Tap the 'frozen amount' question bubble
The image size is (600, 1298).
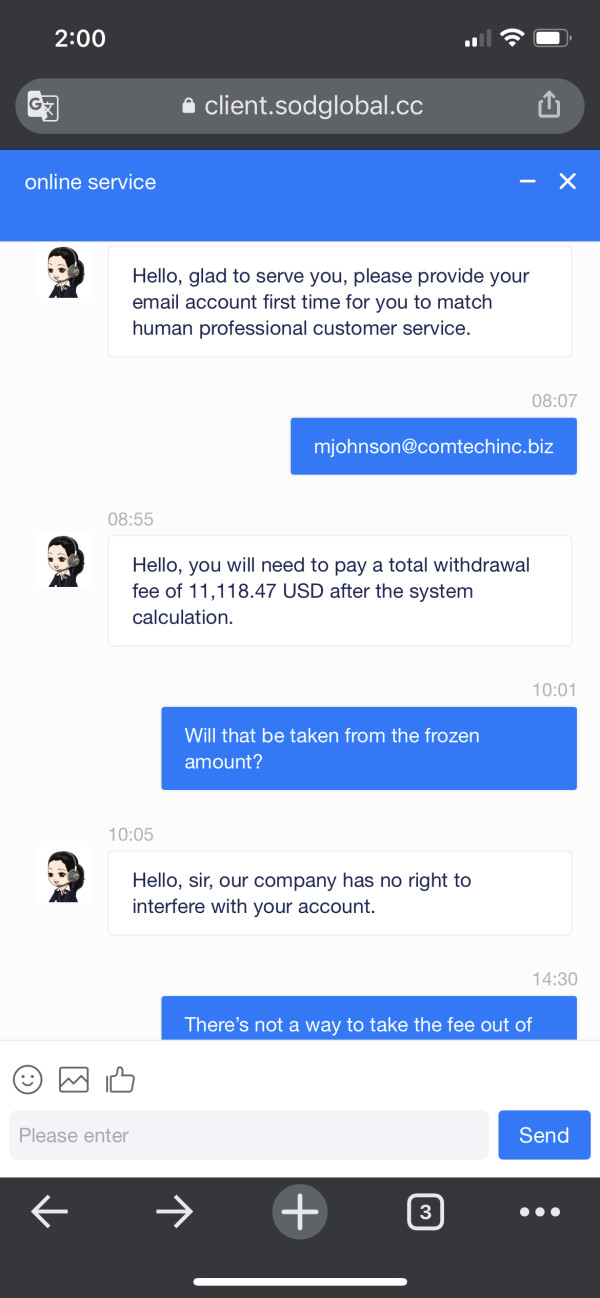tap(369, 748)
